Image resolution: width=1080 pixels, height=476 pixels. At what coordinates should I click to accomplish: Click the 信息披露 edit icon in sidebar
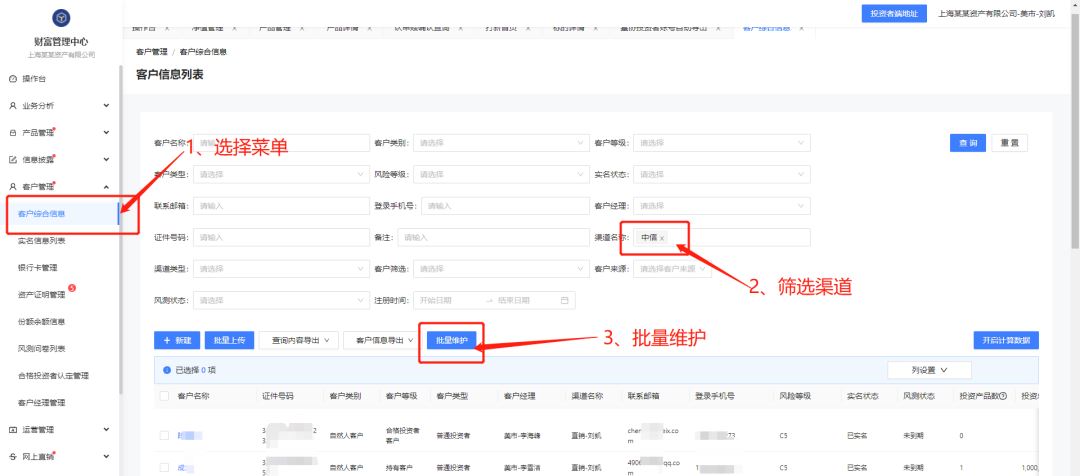12,159
